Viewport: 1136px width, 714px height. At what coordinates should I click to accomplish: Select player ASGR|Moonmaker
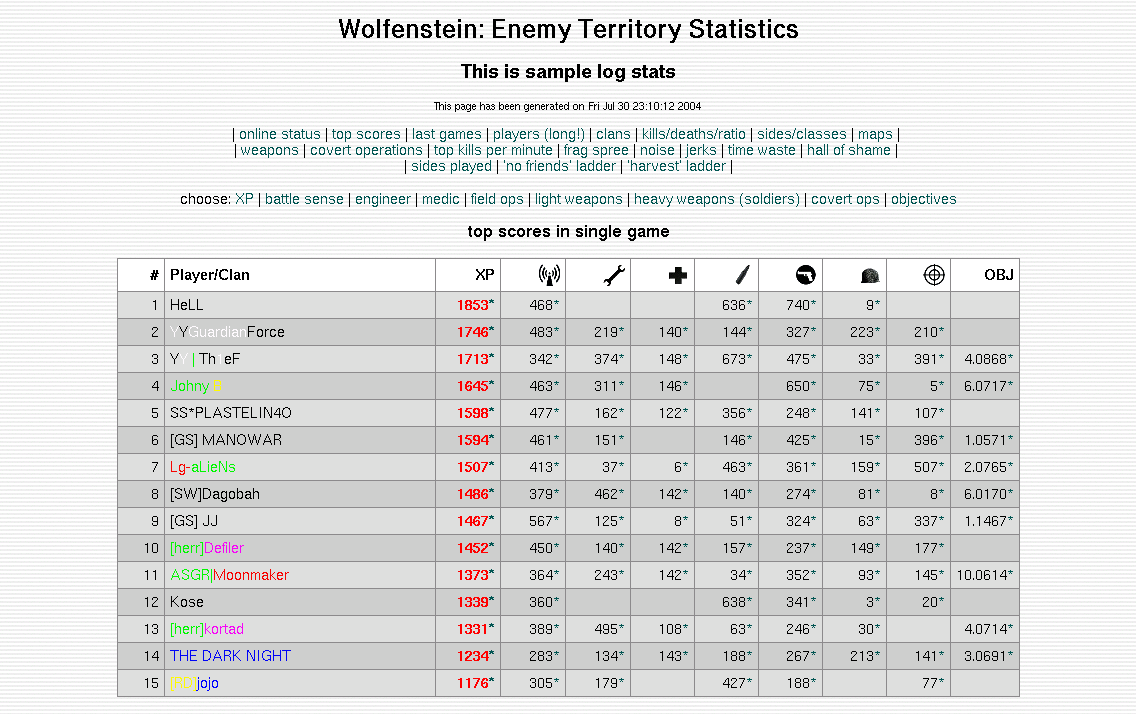coord(229,575)
